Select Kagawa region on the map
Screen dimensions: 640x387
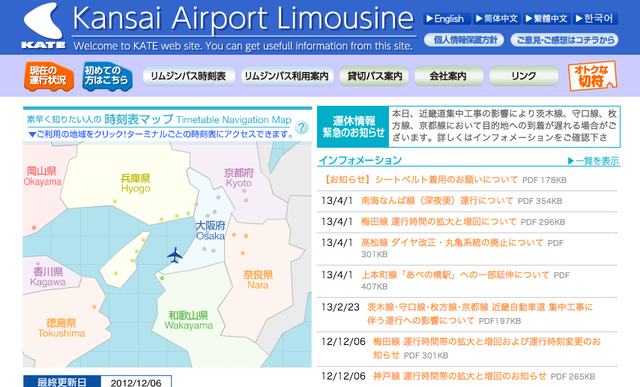pyautogui.click(x=48, y=277)
